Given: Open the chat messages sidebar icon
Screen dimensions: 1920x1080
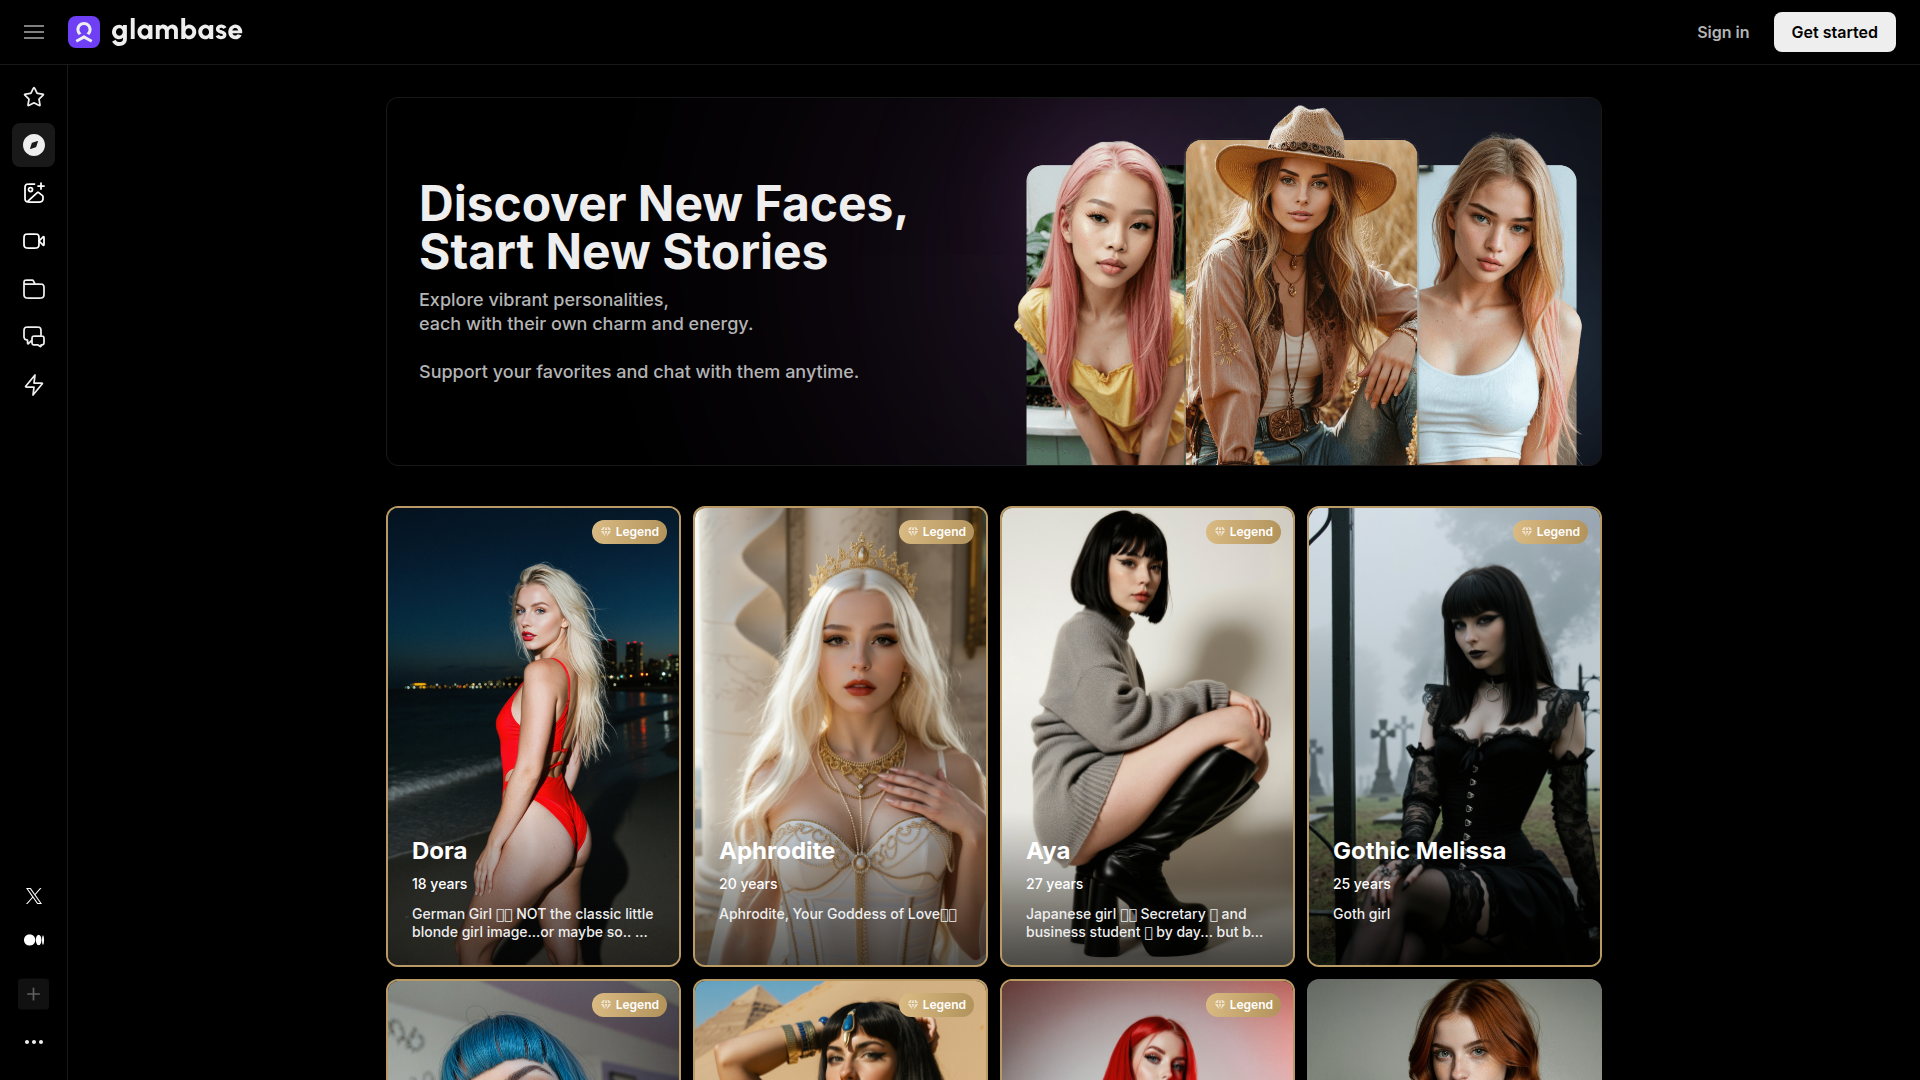Looking at the screenshot, I should tap(34, 337).
